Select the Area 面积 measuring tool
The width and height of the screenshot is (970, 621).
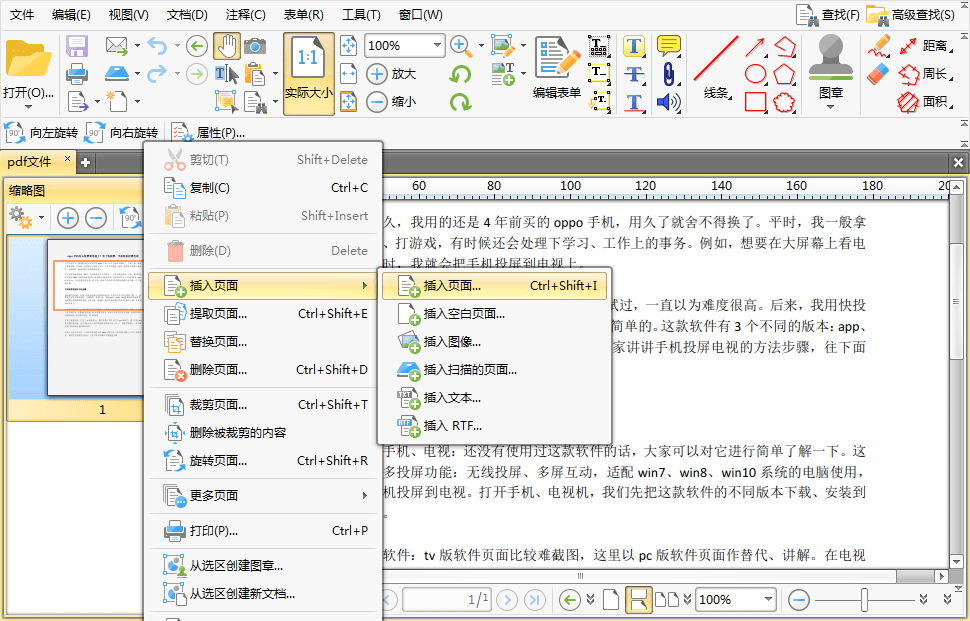[x=924, y=101]
